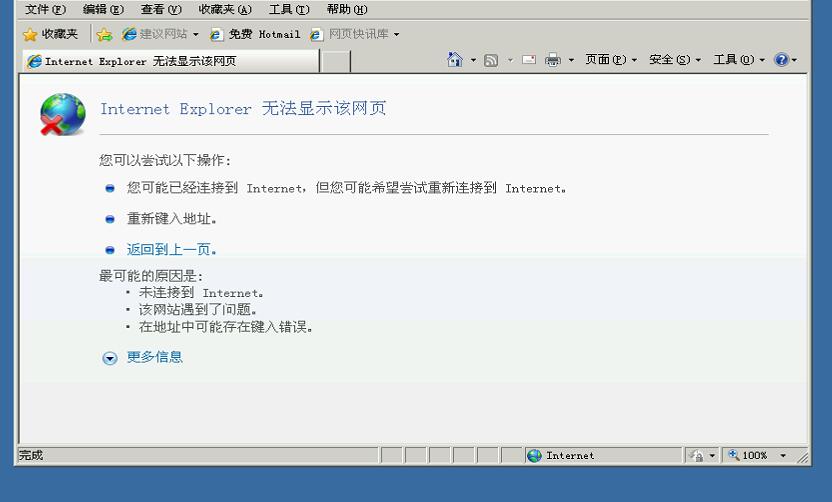The image size is (832, 502).
Task: Click the Home page icon
Action: [455, 59]
